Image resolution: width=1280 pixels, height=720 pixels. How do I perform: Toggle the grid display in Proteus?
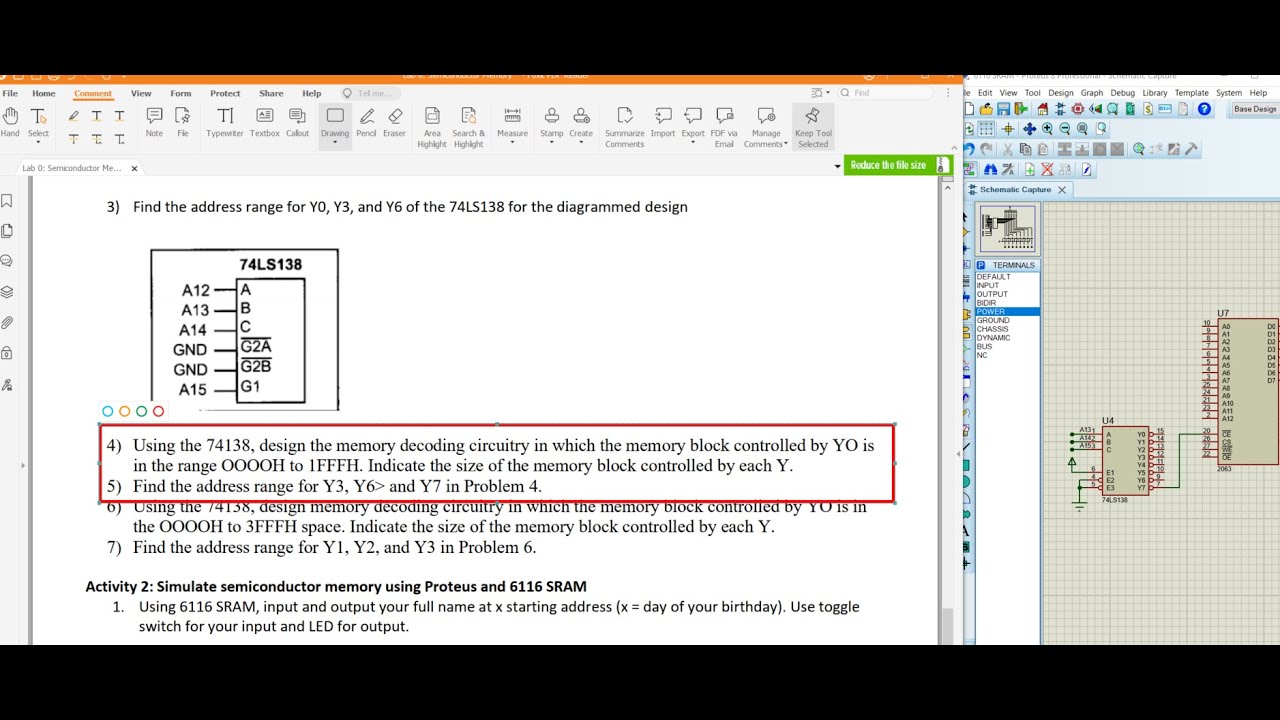click(986, 129)
